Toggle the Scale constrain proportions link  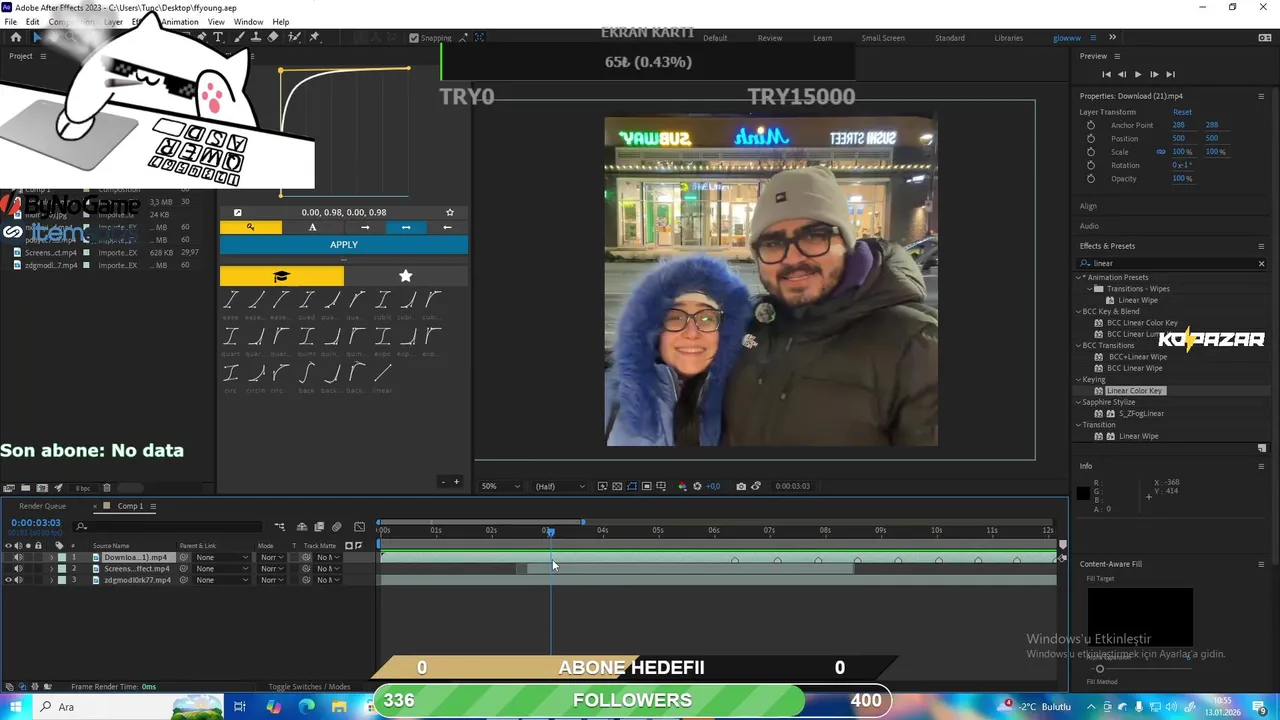pyautogui.click(x=1161, y=152)
